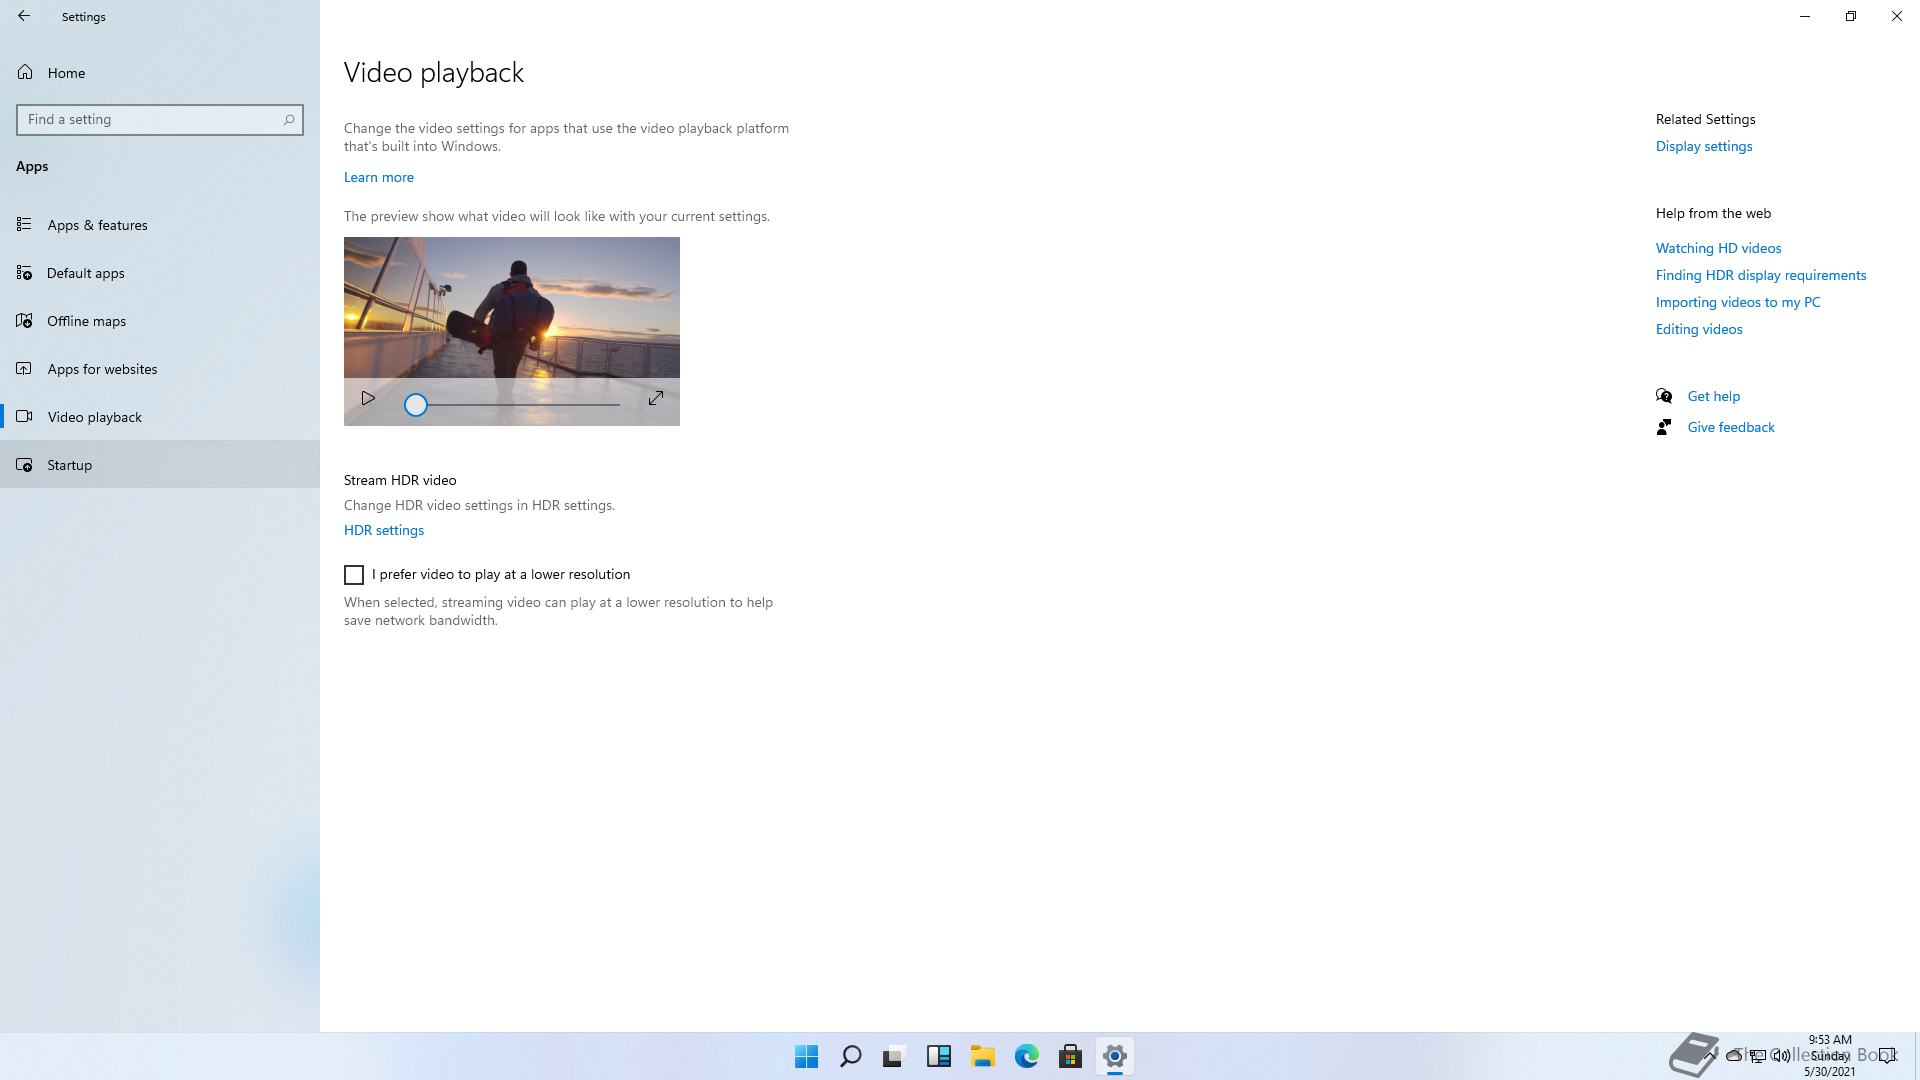The image size is (1920, 1080).
Task: Enable prefer video at lower resolution checkbox
Action: click(354, 575)
